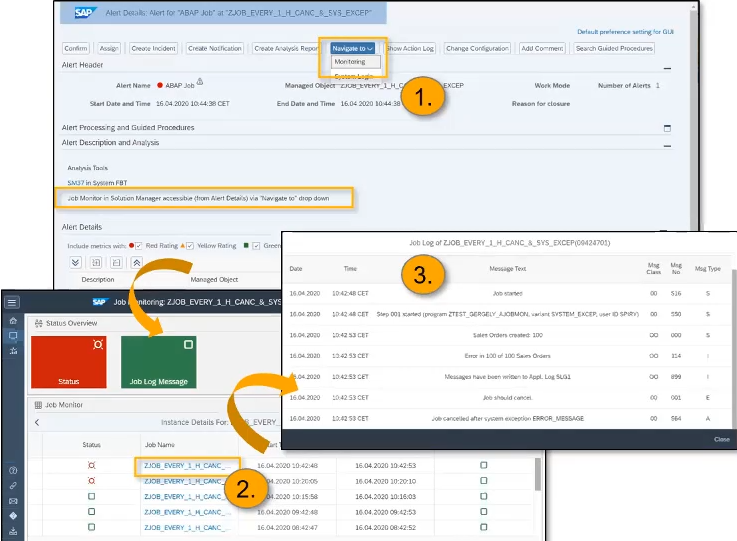
Task: Click the home icon in left sidebar
Action: coord(12,321)
